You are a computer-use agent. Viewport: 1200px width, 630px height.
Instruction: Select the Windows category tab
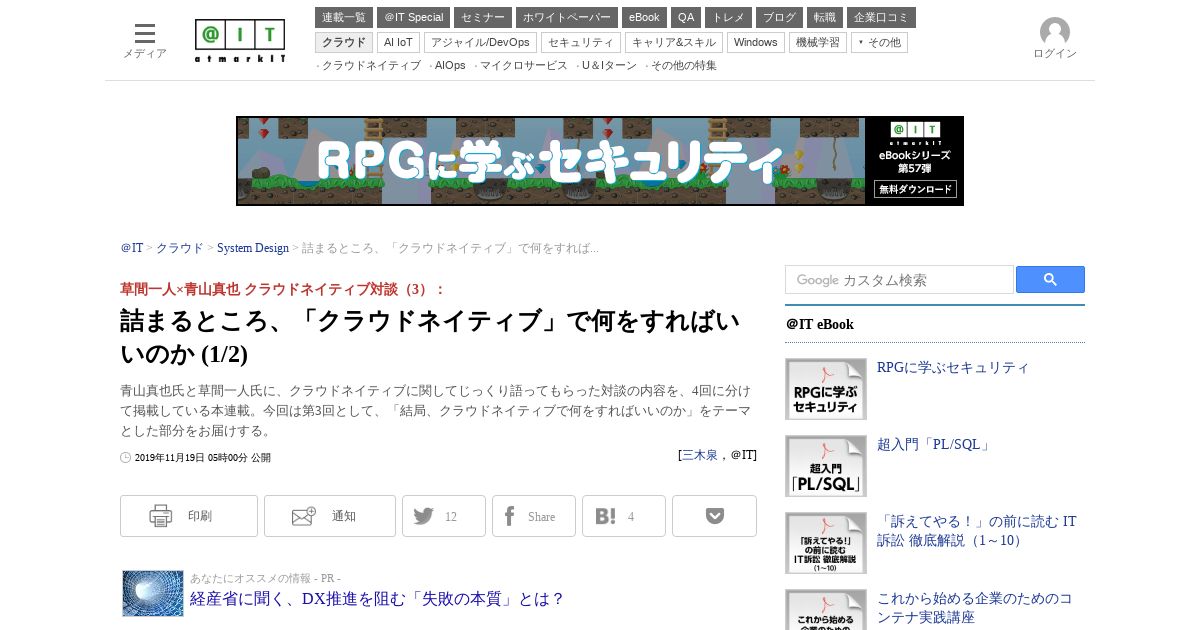tap(756, 42)
